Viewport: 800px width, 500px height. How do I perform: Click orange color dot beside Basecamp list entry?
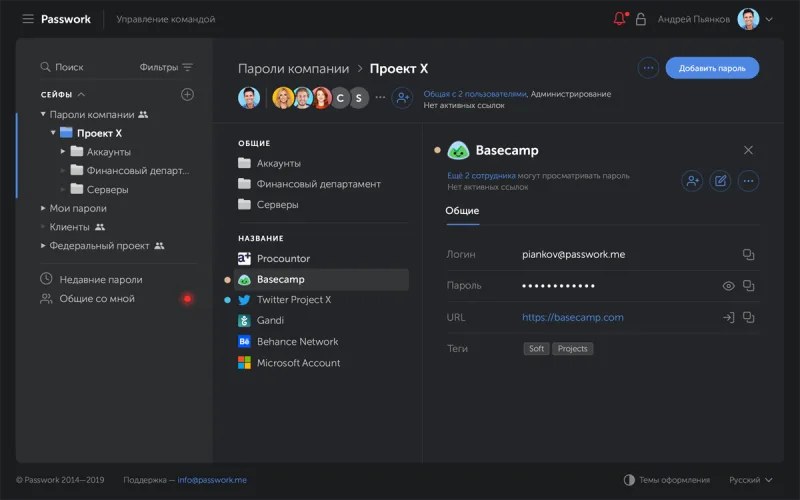[x=228, y=280]
